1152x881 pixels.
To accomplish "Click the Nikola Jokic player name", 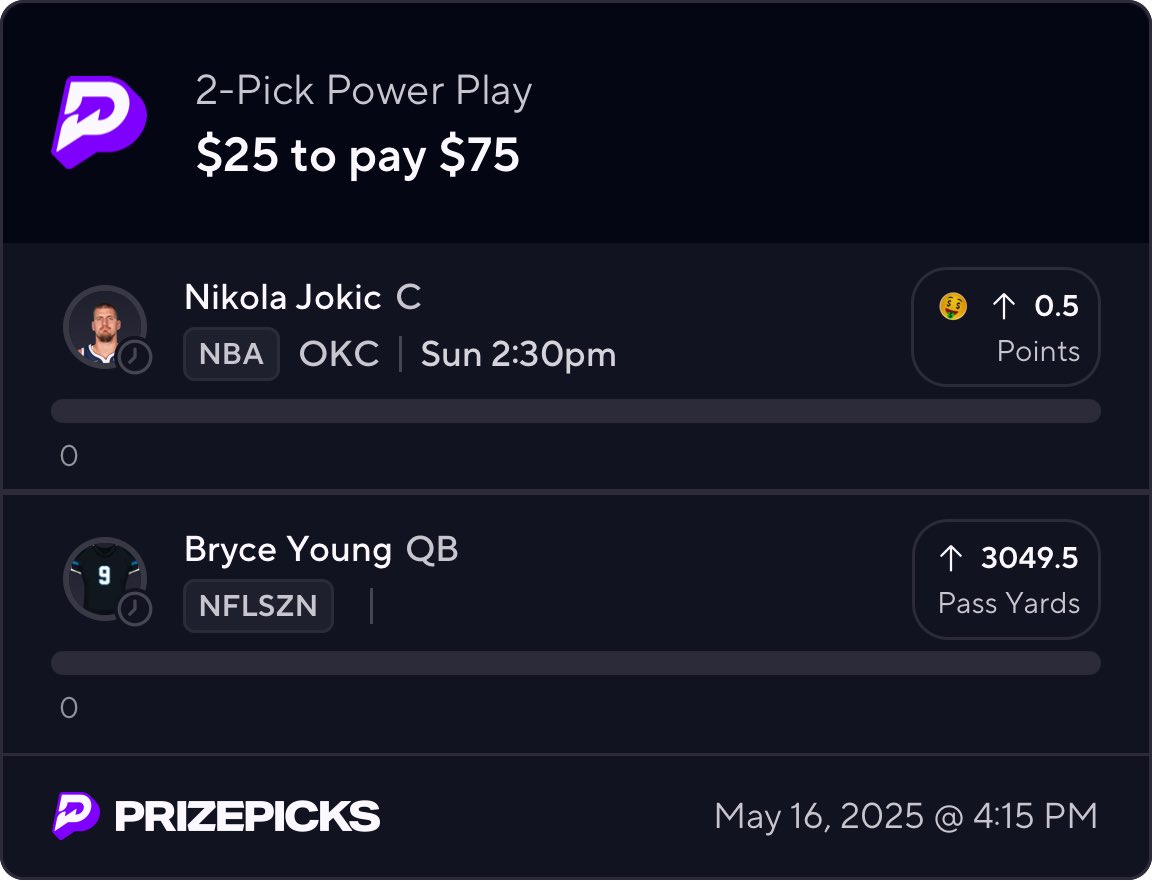I will 283,297.
